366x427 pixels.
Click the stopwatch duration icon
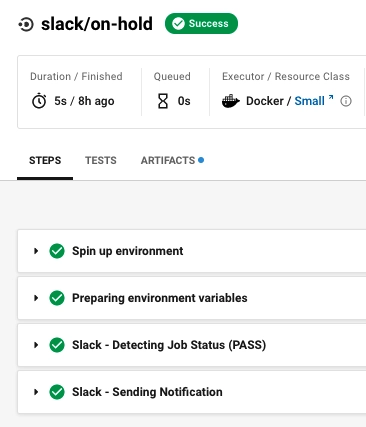(x=39, y=101)
